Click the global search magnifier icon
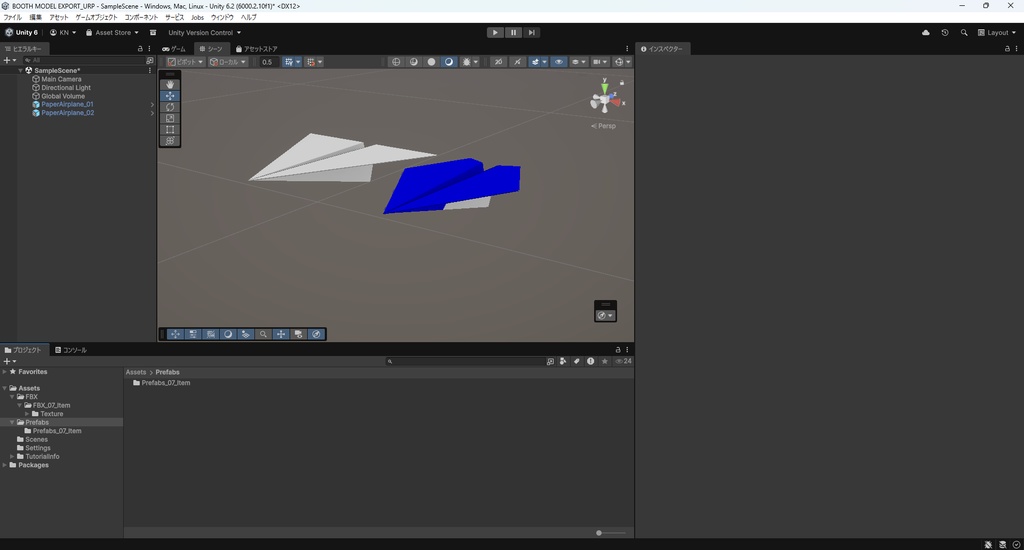Image resolution: width=1024 pixels, height=550 pixels. 964,33
